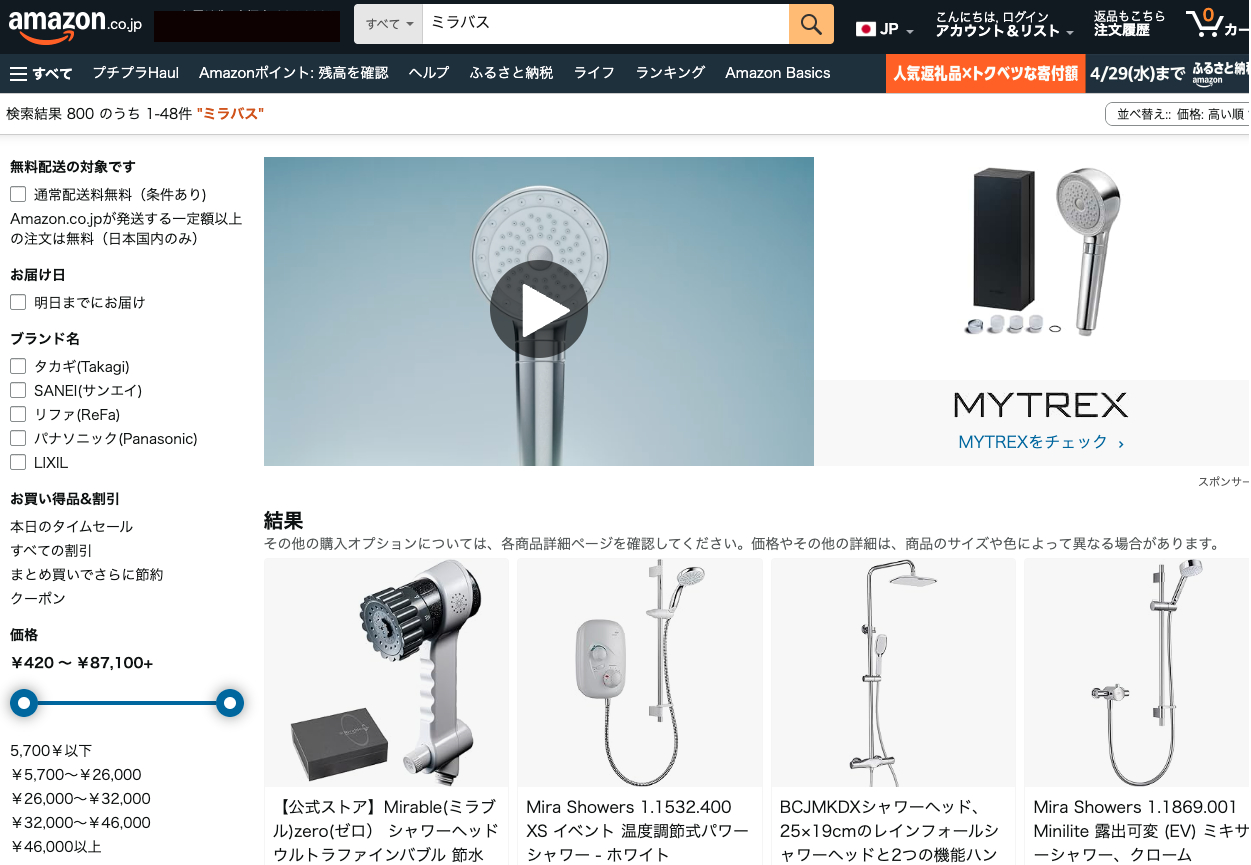1251x865 pixels.
Task: Open the hamburger すべて menu
Action: [41, 73]
